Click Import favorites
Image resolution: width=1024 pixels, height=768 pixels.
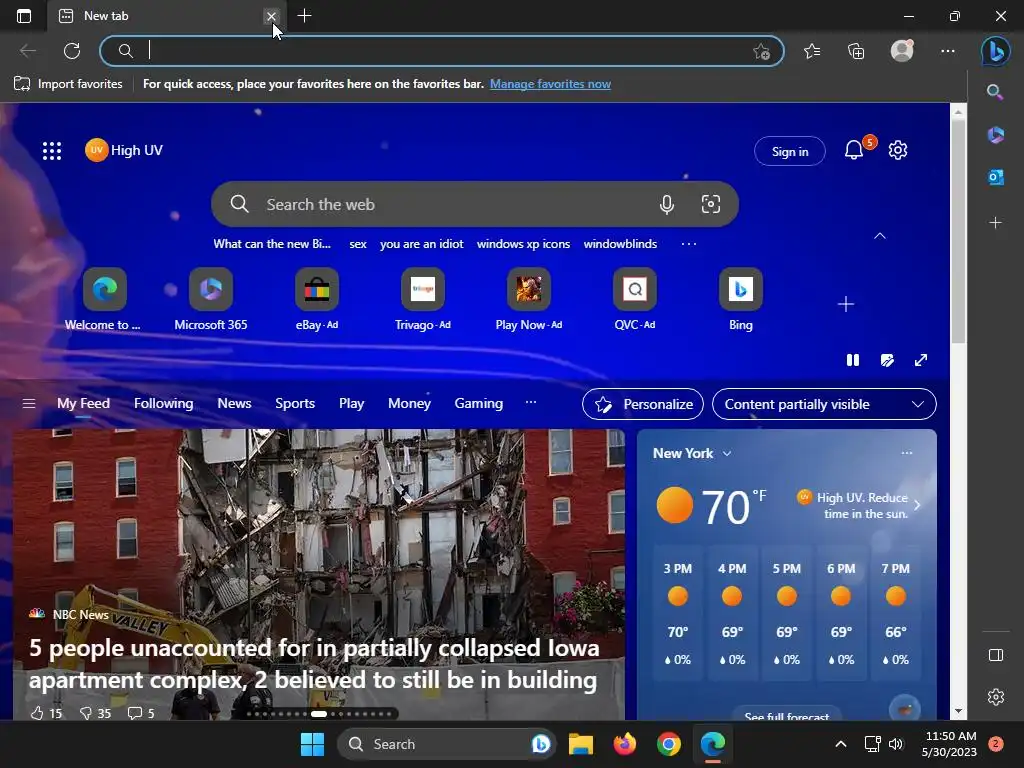(68, 84)
